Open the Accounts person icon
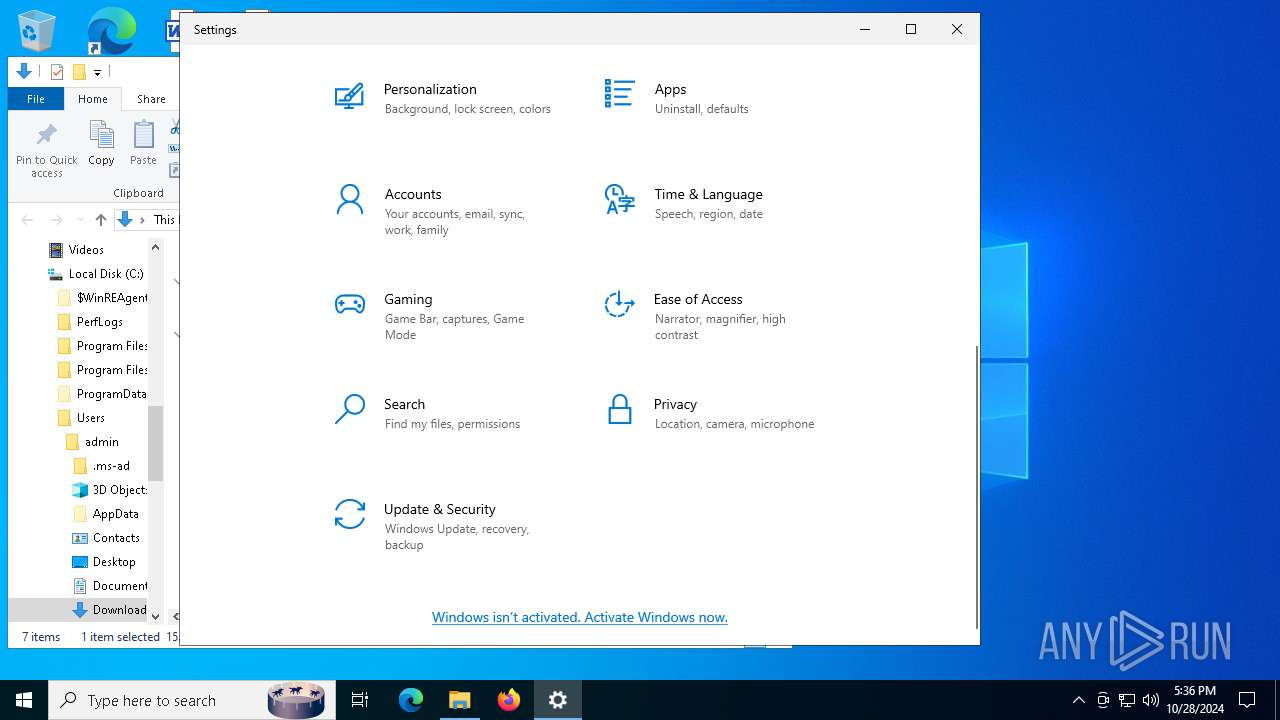The height and width of the screenshot is (720, 1280). 349,199
